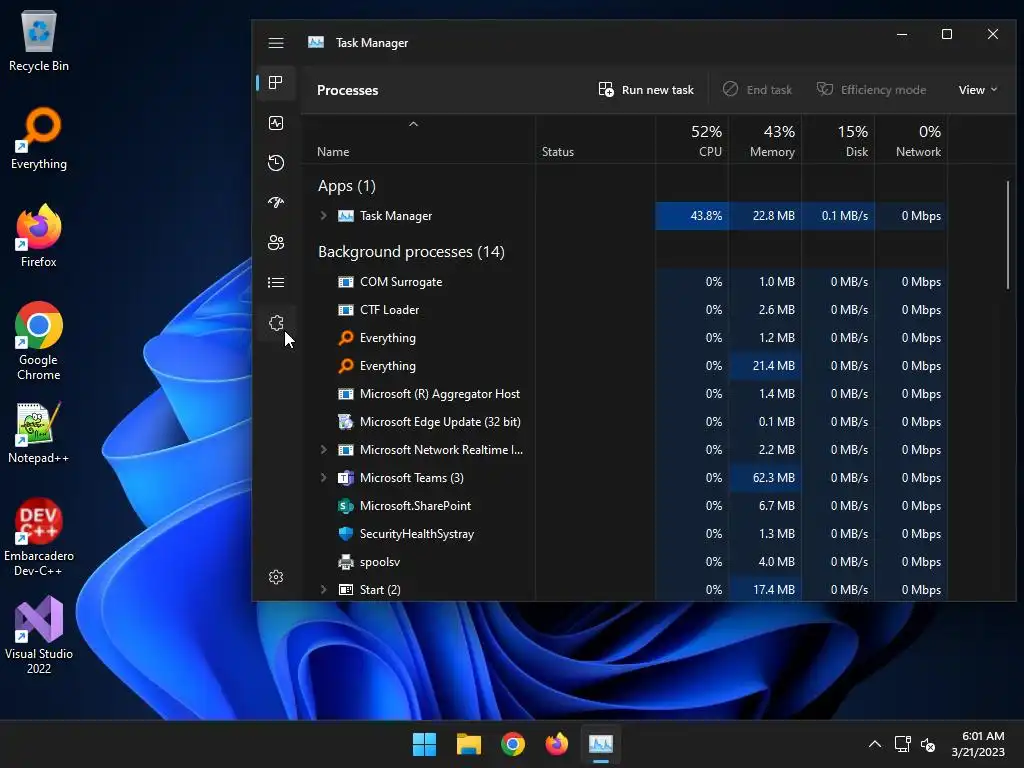Click the Background processes (14) heading
This screenshot has width=1024, height=768.
coord(411,252)
